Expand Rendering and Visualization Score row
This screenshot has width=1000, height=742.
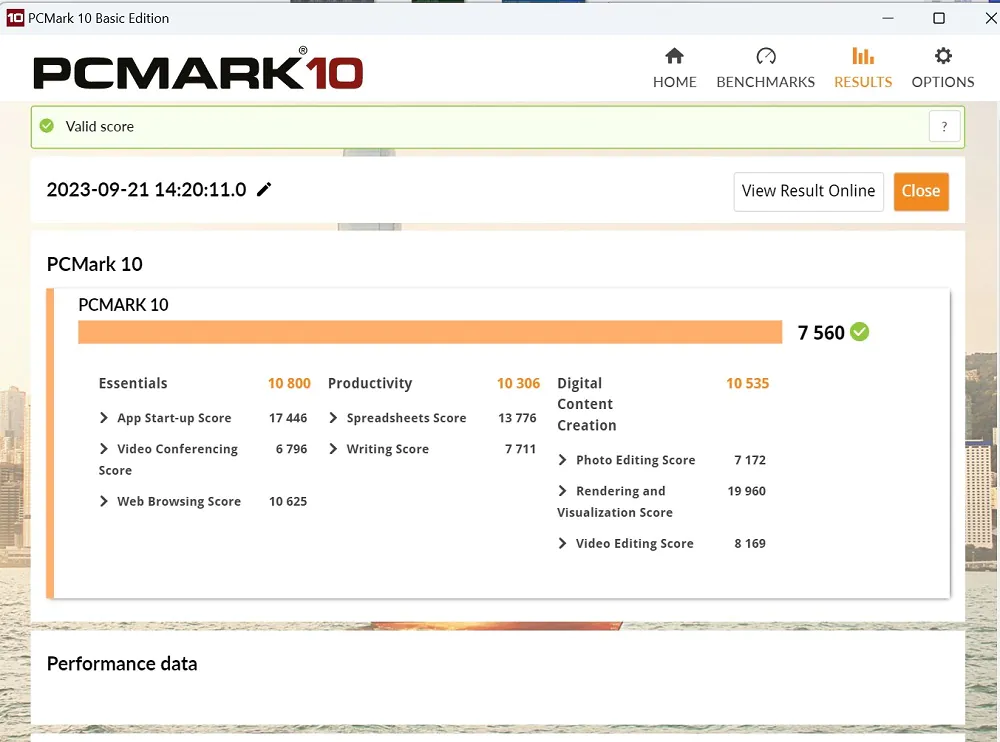click(562, 491)
